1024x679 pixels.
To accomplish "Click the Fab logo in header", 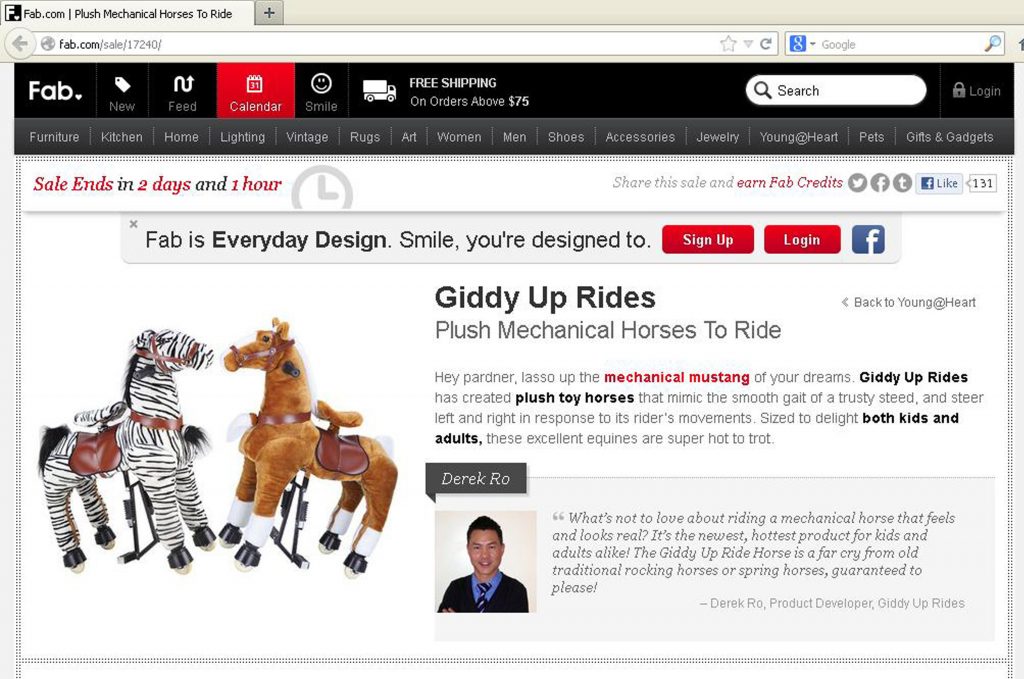I will (x=55, y=91).
